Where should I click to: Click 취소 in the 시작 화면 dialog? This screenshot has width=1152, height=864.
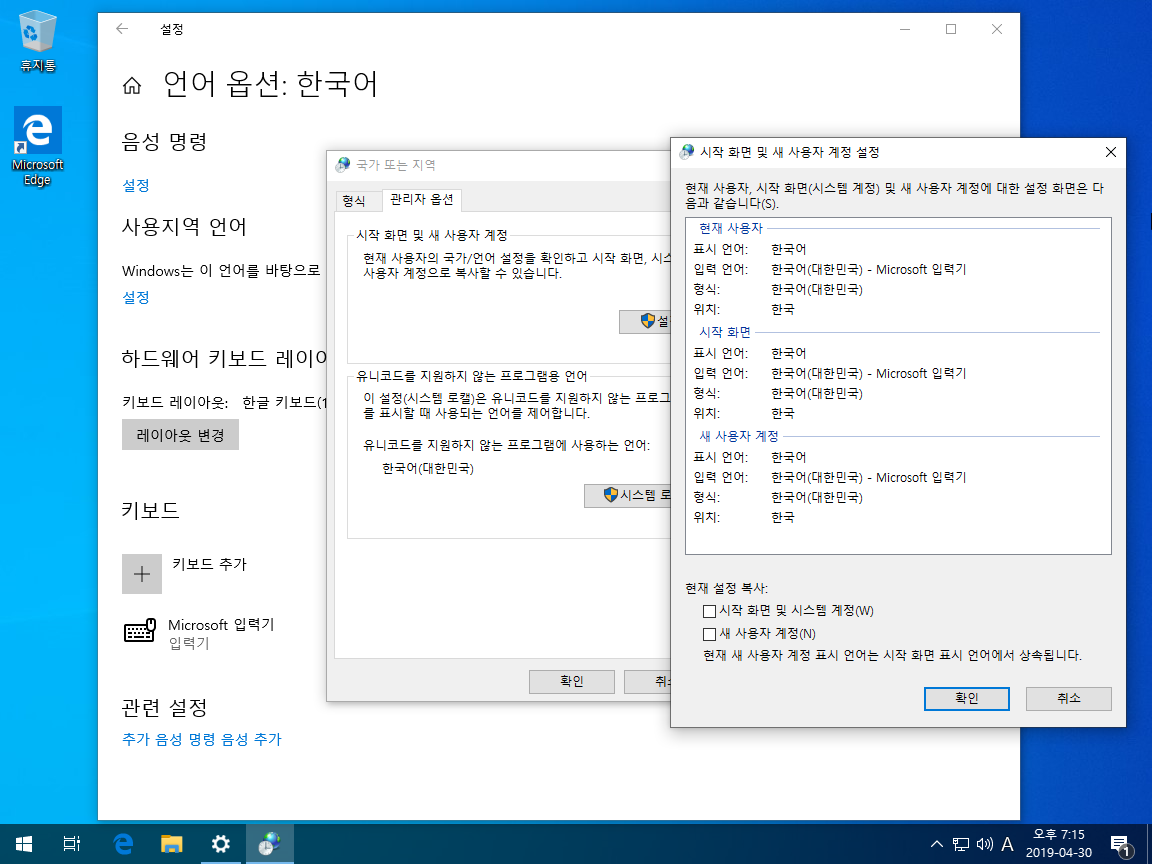(1068, 699)
